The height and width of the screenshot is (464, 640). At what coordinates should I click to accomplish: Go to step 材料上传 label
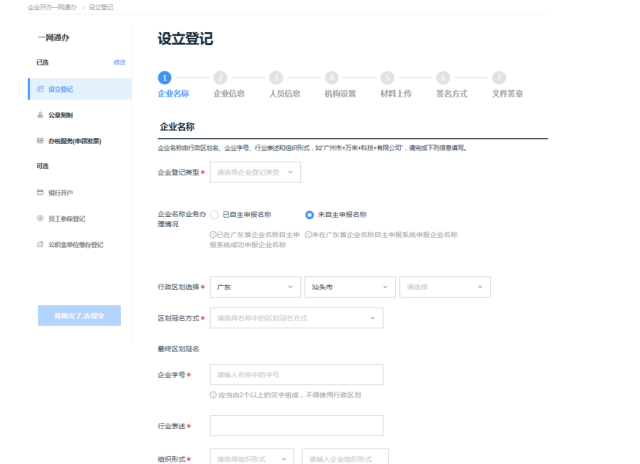(396, 93)
